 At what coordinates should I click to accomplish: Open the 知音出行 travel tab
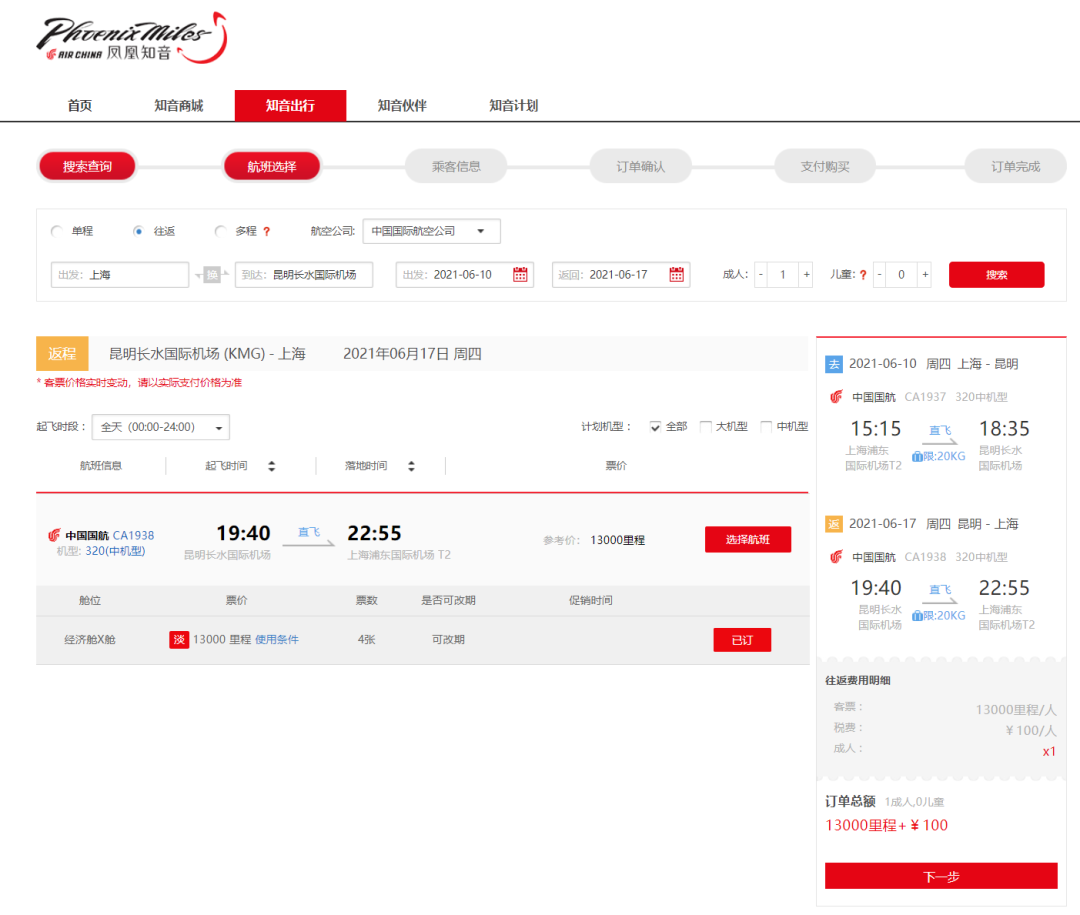pyautogui.click(x=291, y=106)
